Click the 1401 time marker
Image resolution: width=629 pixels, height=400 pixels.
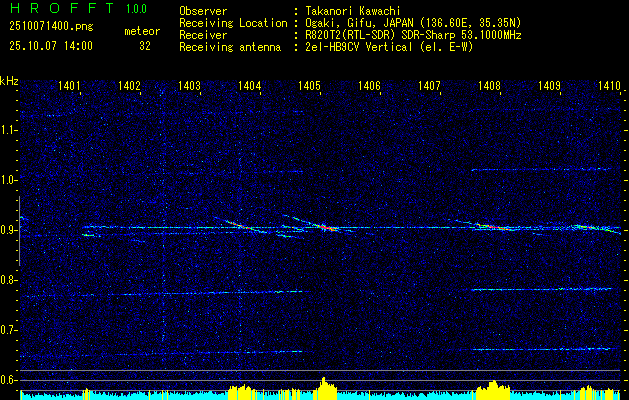coord(69,85)
